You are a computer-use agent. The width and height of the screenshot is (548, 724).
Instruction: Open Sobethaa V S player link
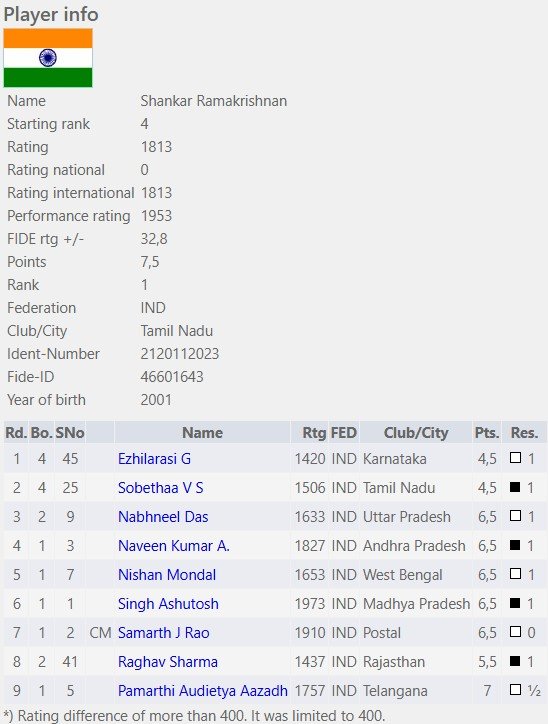click(160, 488)
